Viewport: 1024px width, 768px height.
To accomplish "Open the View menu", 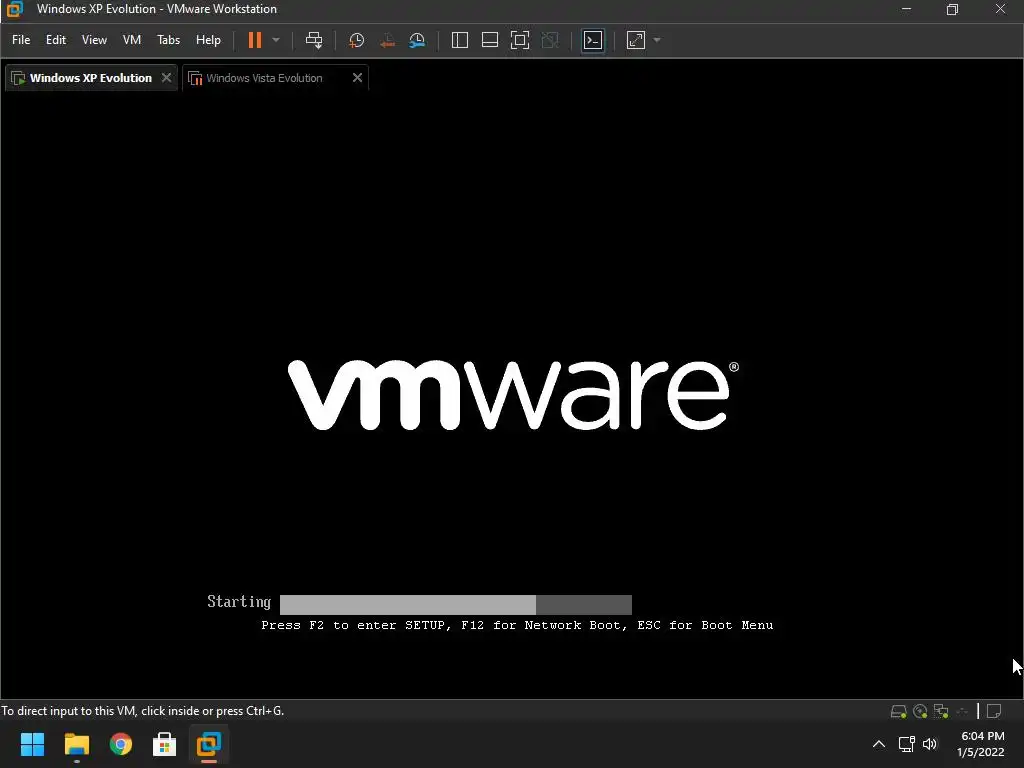I will pyautogui.click(x=94, y=40).
